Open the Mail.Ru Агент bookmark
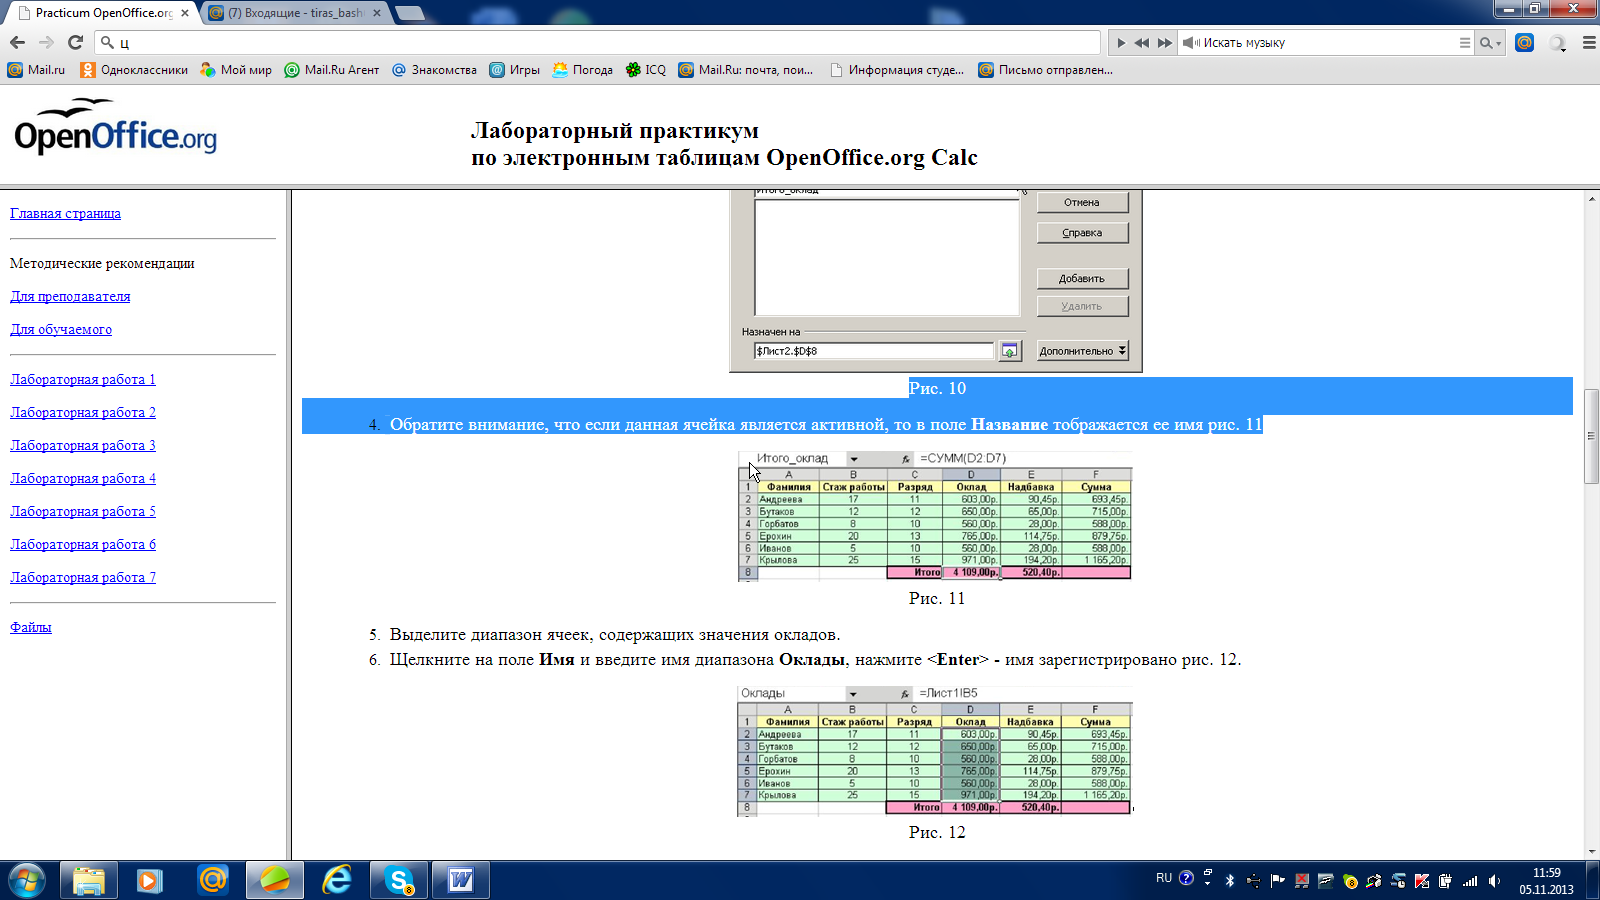The height and width of the screenshot is (900, 1600). click(x=332, y=70)
